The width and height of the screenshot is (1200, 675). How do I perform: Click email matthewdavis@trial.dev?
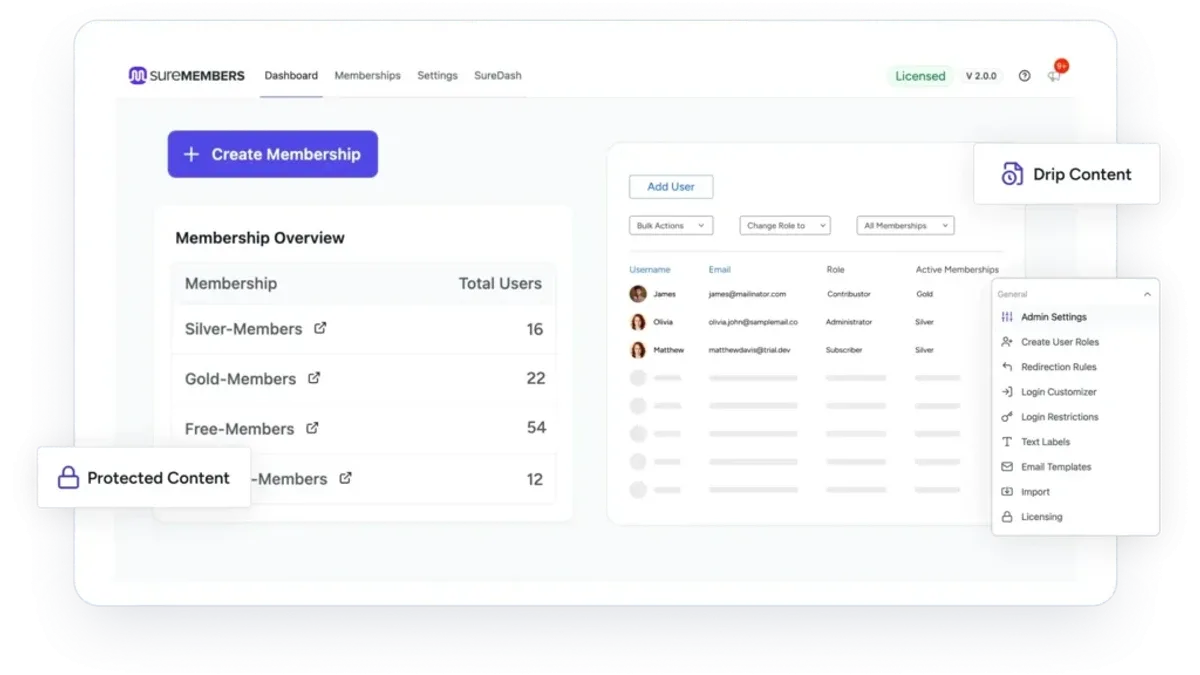coord(749,350)
